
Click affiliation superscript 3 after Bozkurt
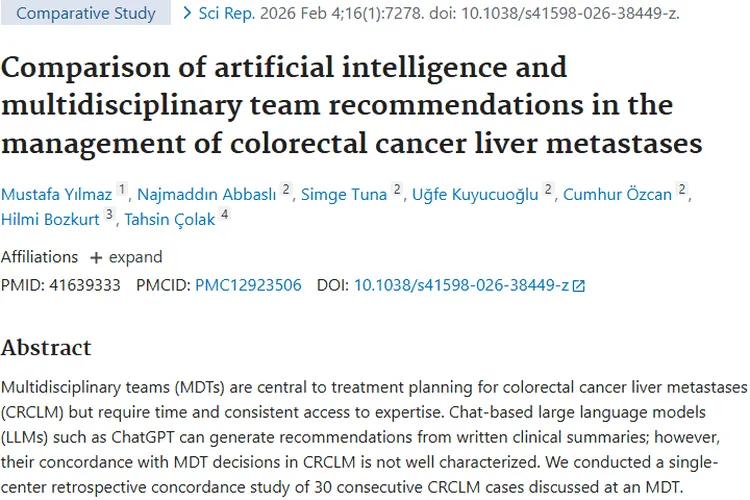[109, 214]
